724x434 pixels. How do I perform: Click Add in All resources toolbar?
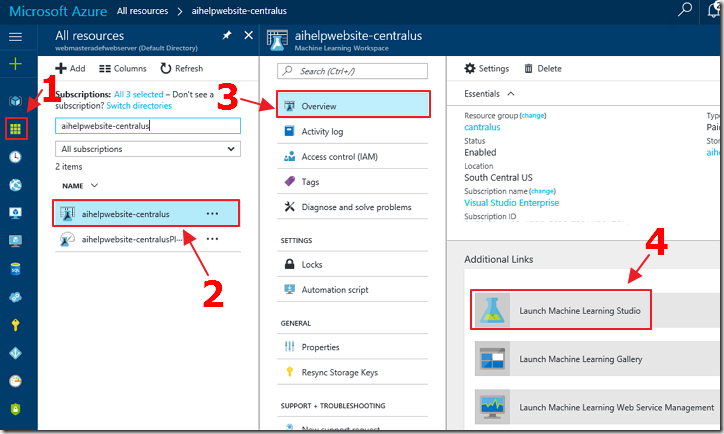[x=70, y=68]
